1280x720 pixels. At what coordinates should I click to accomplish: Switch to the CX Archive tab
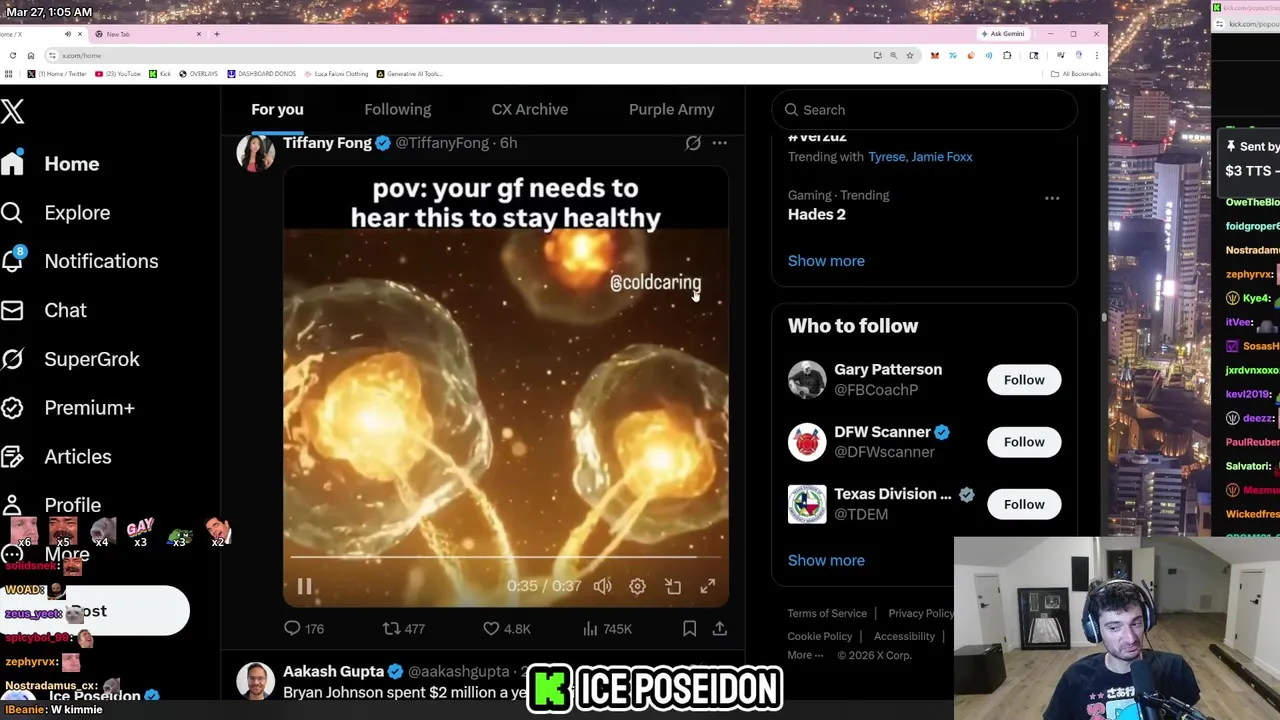coord(529,109)
